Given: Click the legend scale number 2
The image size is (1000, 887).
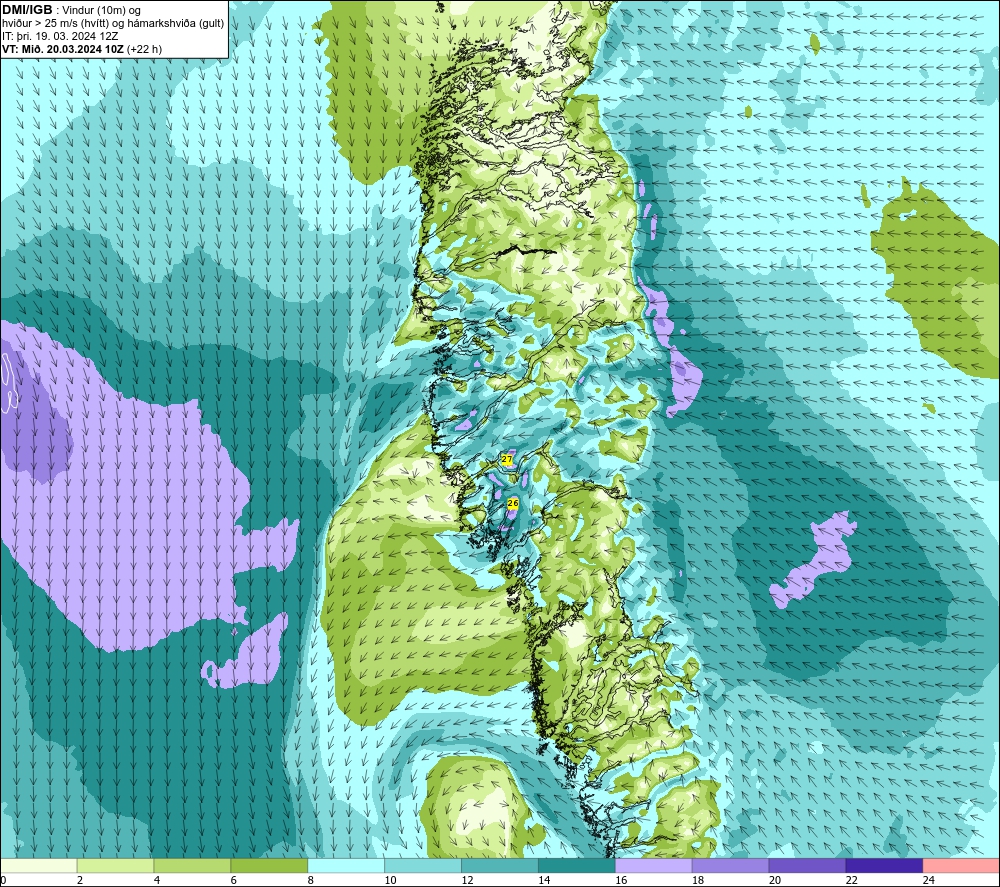Looking at the screenshot, I should coord(80,880).
